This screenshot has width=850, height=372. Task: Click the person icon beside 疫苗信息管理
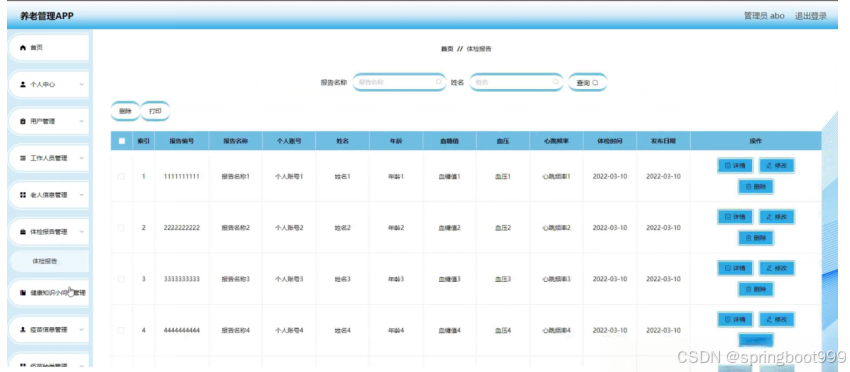pyautogui.click(x=23, y=330)
